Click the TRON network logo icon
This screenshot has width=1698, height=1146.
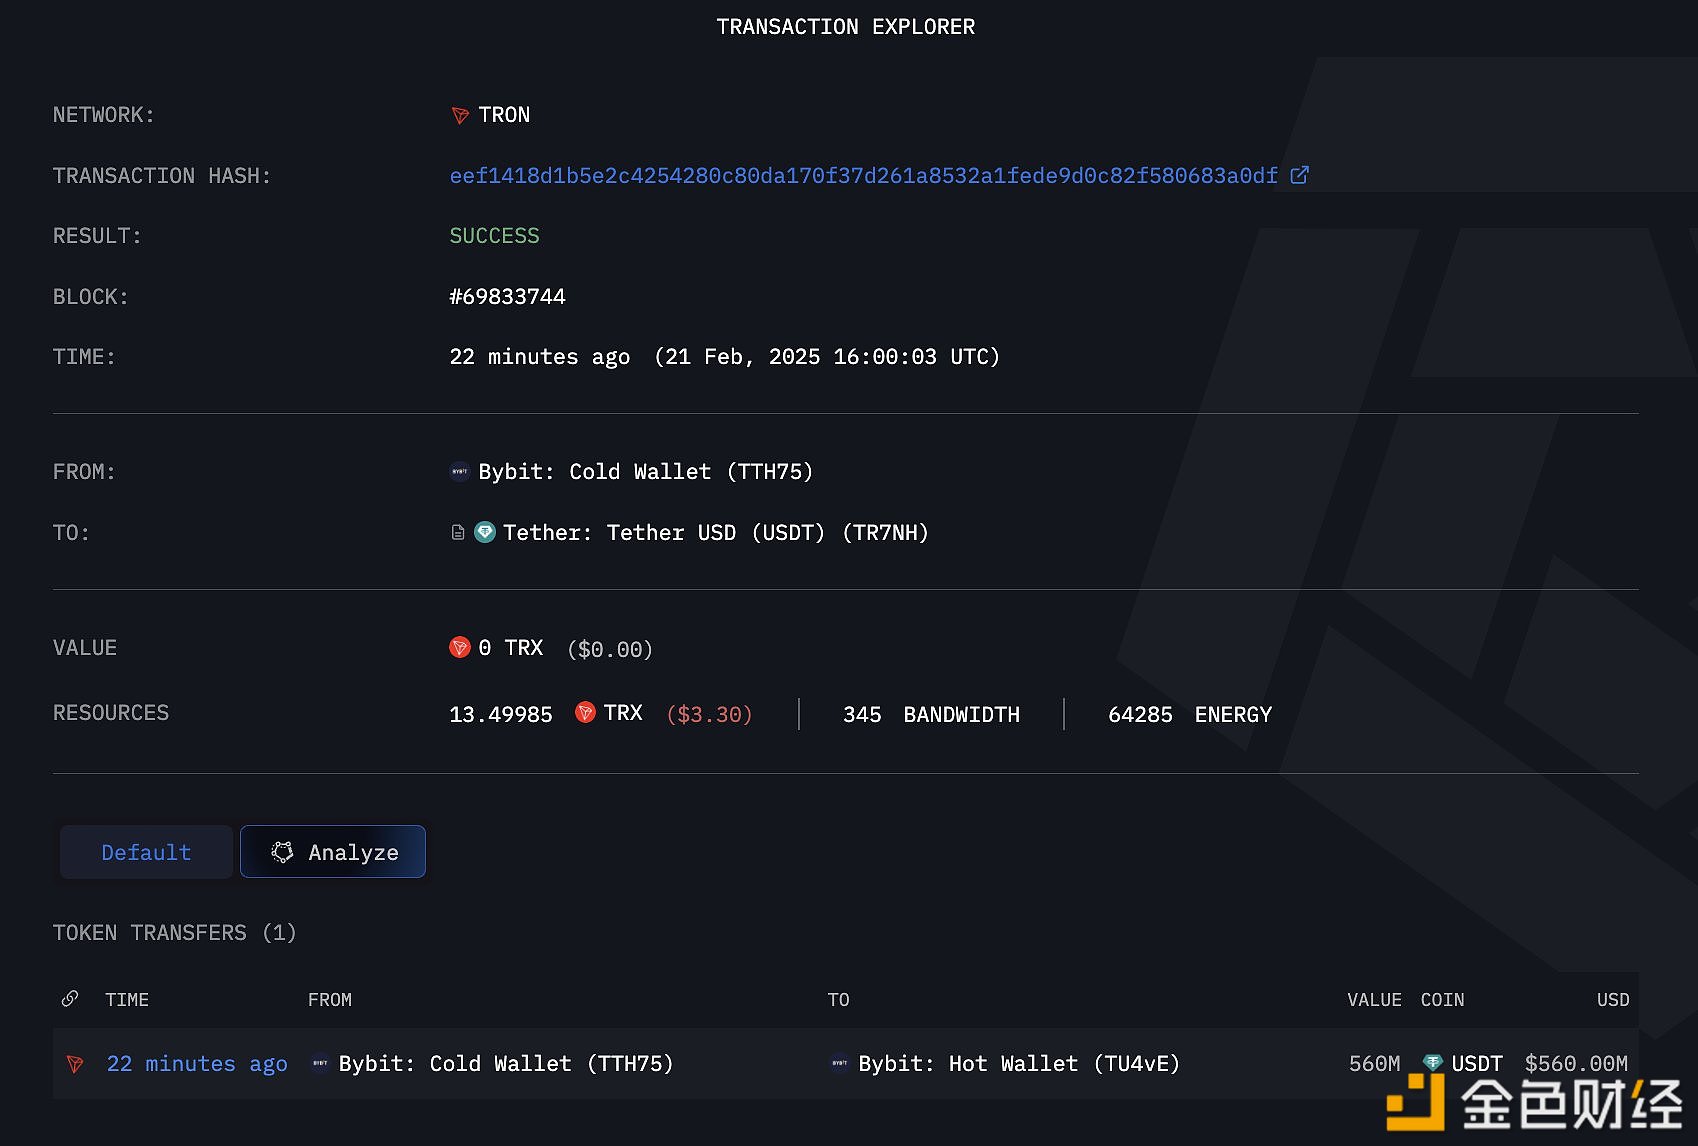click(x=460, y=115)
